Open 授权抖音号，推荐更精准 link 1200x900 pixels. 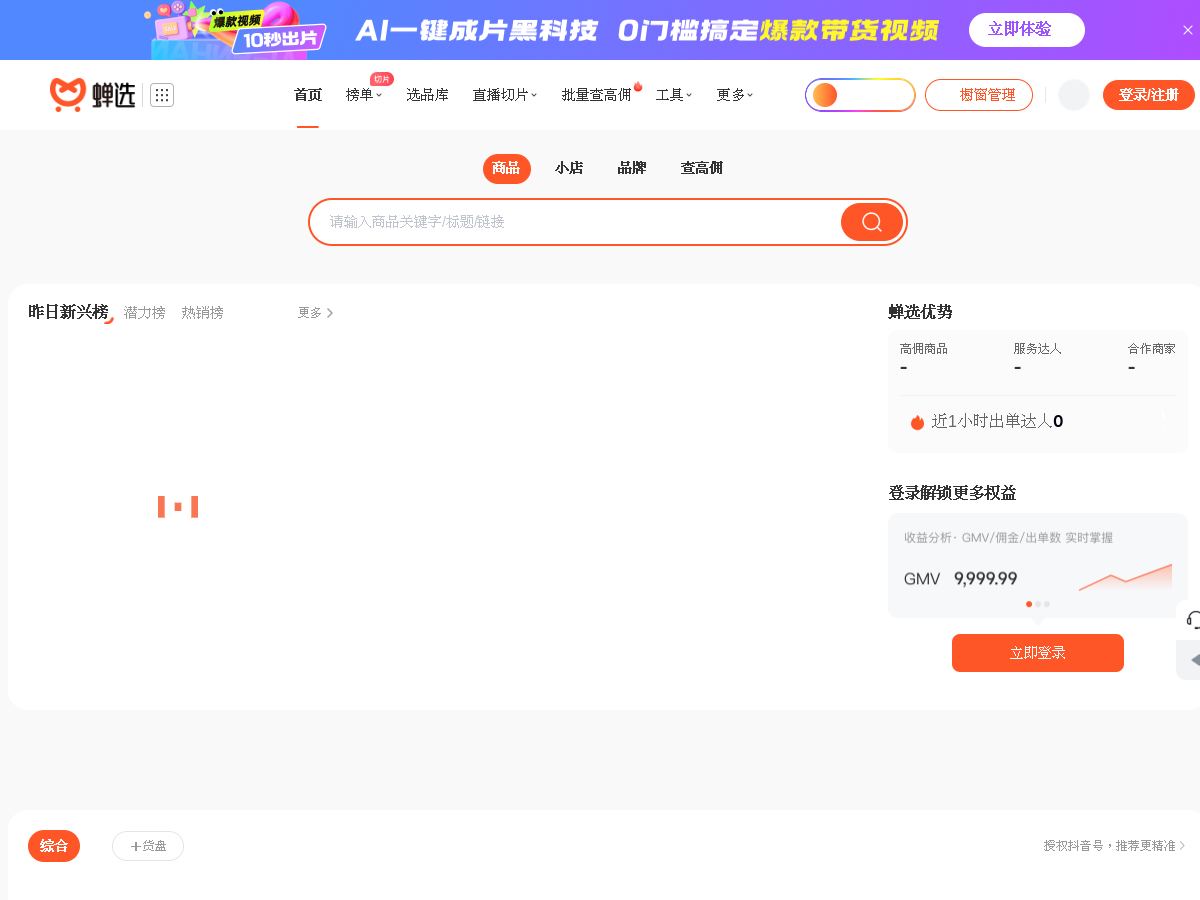click(x=1114, y=846)
